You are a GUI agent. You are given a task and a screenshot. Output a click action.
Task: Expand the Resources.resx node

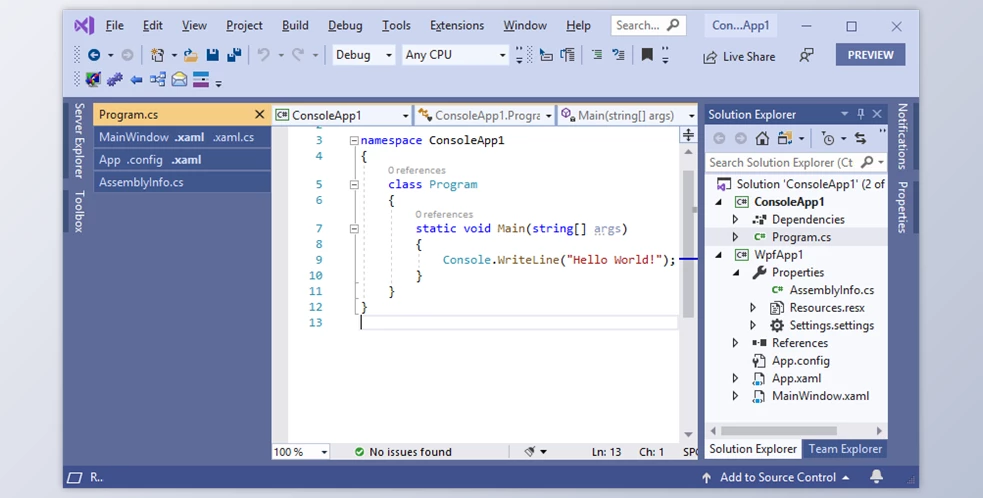(754, 308)
